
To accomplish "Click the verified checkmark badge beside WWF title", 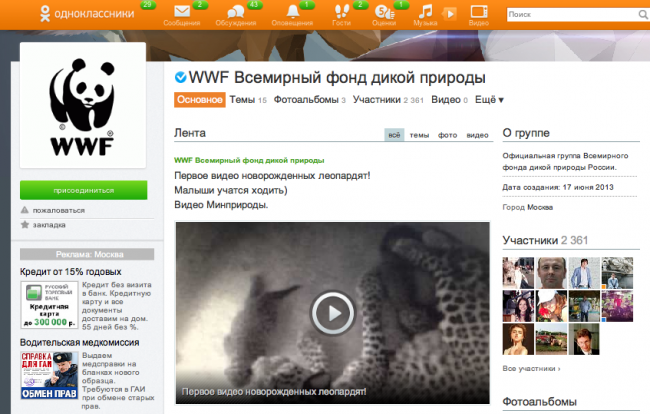I will coord(180,77).
